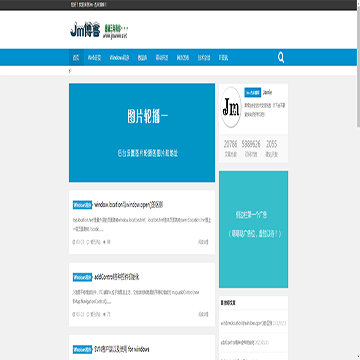Open search with the magnifier icon
The width and height of the screenshot is (360, 360).
pyautogui.click(x=281, y=58)
